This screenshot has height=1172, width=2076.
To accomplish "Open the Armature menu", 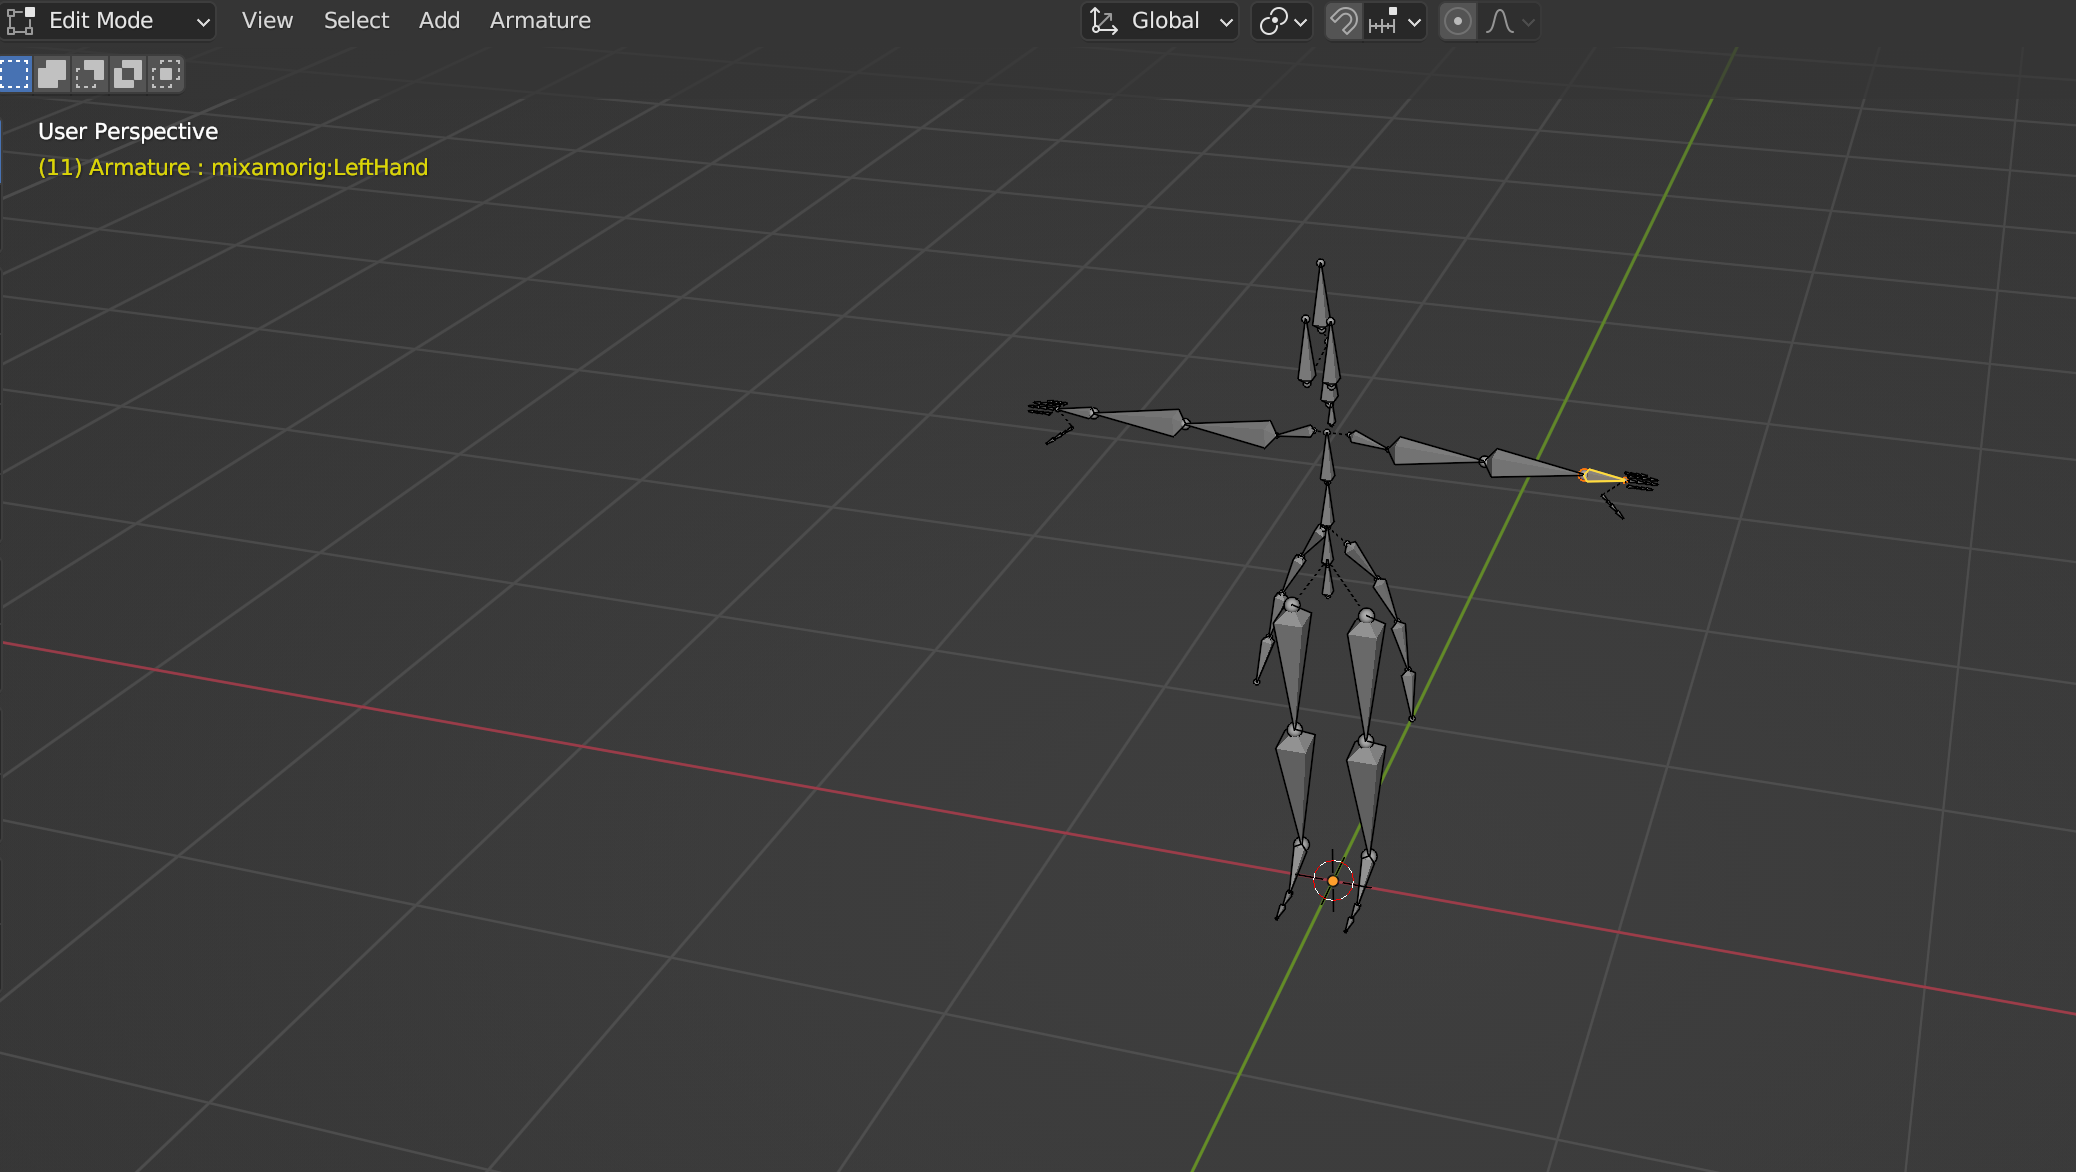I will [x=540, y=20].
